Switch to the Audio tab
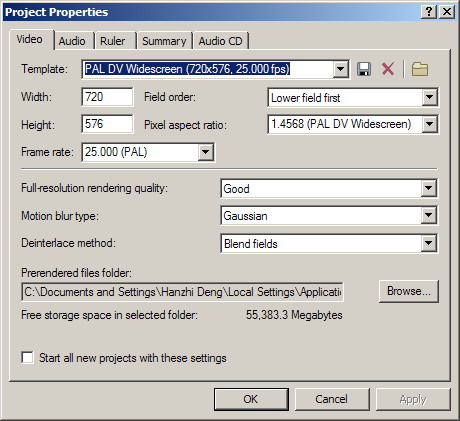Viewport: 460px width, 421px height. tap(72, 41)
